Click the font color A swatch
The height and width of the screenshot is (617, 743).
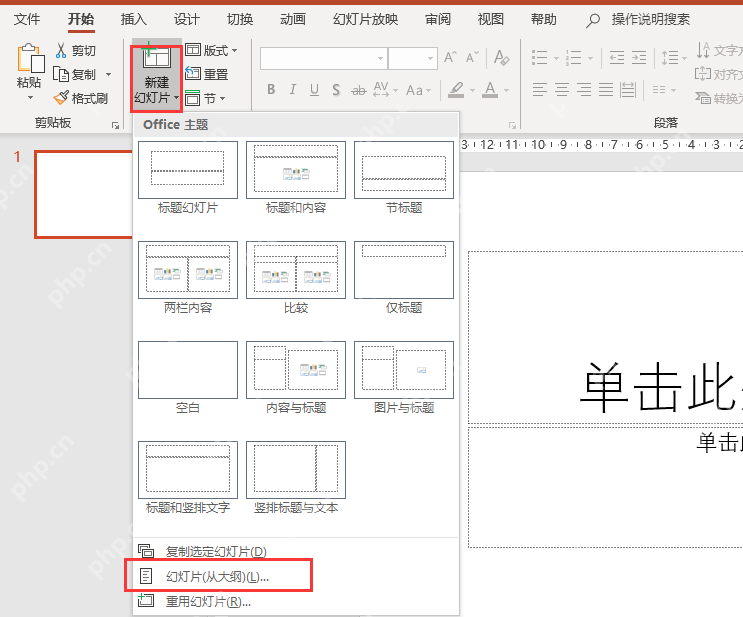[x=490, y=90]
